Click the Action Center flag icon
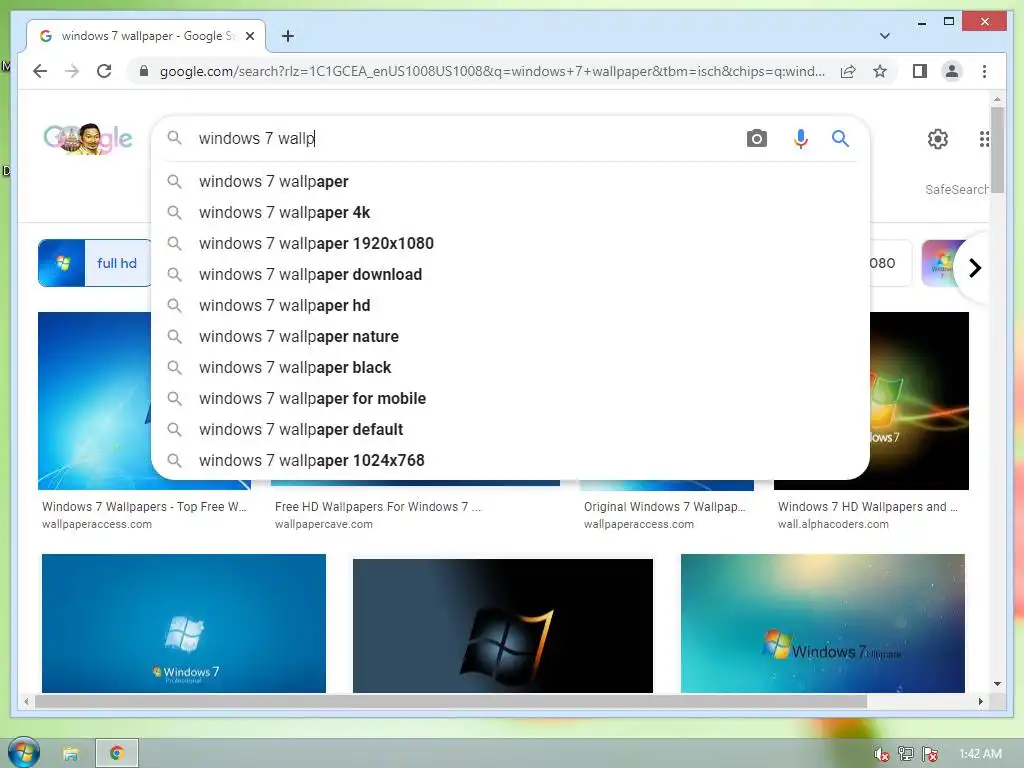The width and height of the screenshot is (1024, 768). [x=930, y=754]
